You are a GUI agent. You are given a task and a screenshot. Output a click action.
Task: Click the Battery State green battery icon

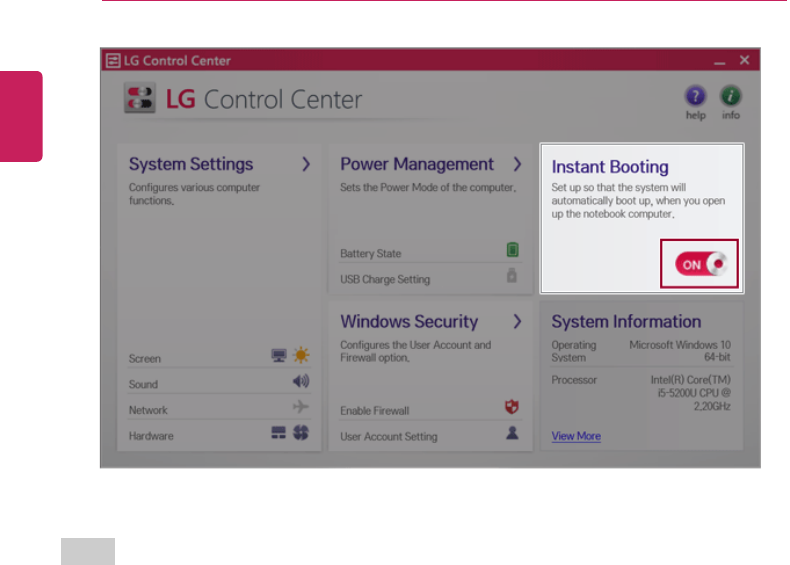pyautogui.click(x=512, y=249)
